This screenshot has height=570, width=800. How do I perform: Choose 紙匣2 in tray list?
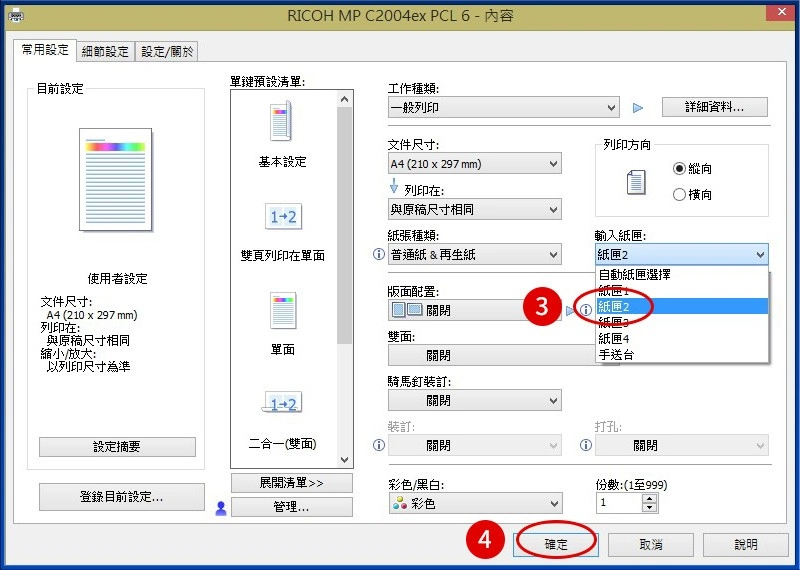682,306
